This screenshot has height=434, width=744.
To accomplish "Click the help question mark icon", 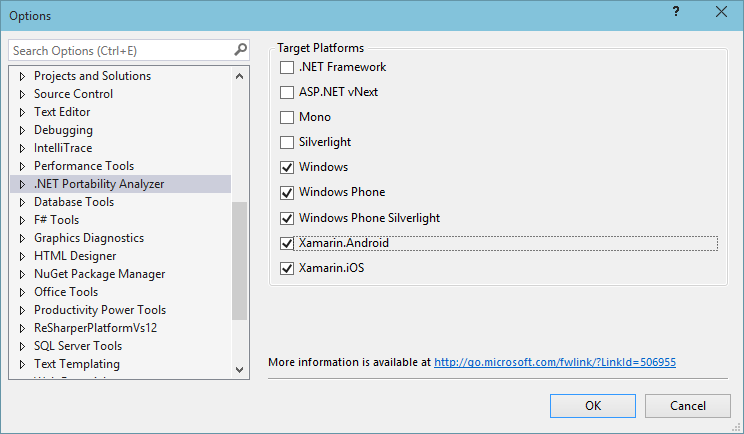I will click(676, 12).
